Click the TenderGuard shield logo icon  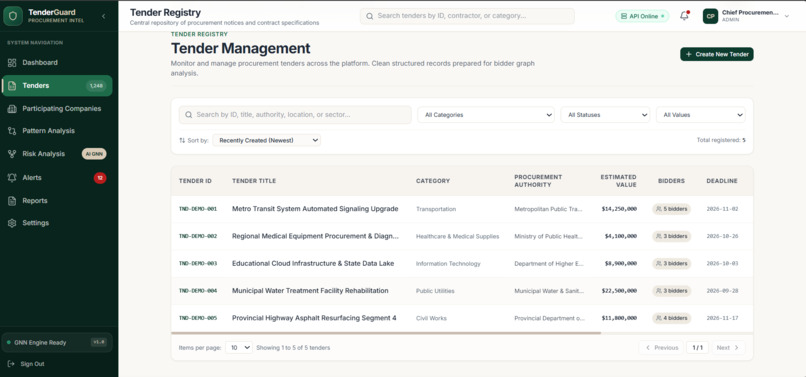pos(13,16)
